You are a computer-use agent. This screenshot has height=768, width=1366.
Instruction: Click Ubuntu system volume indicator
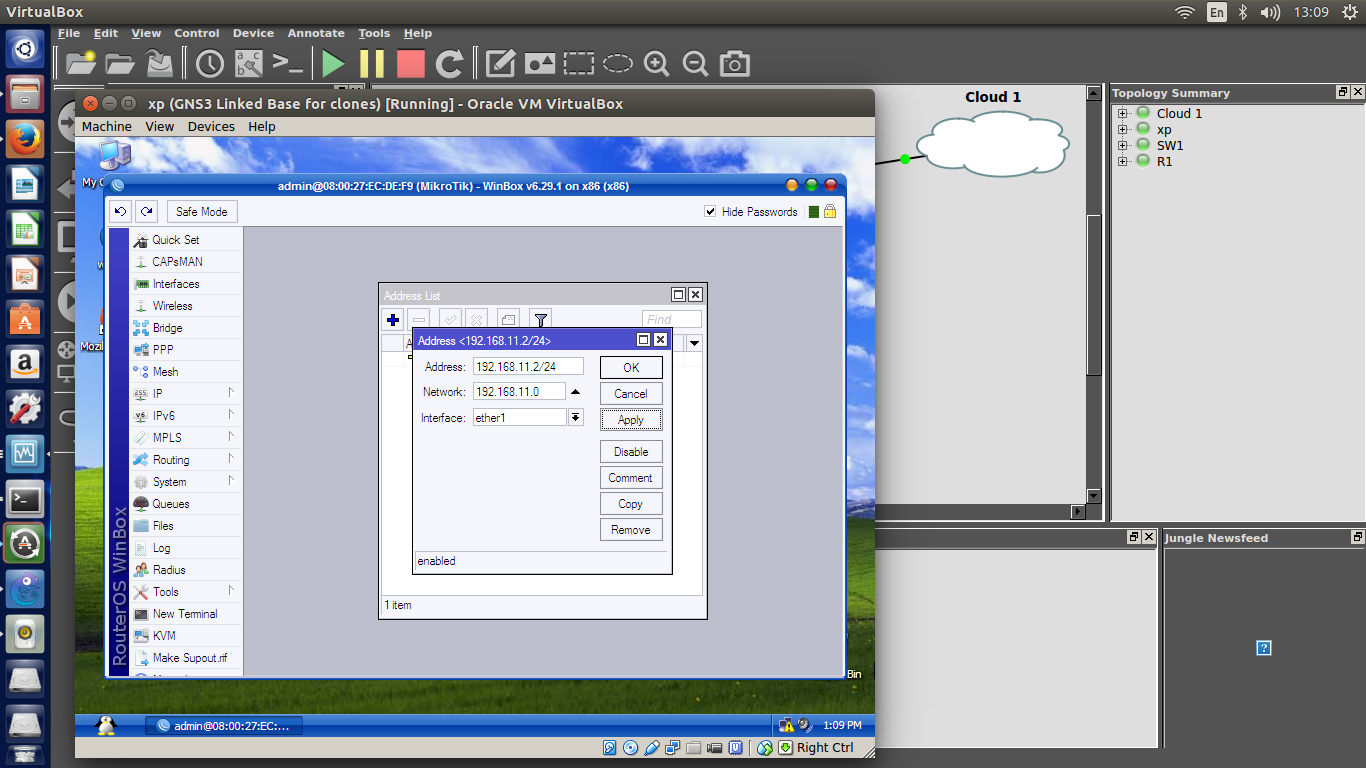click(x=1271, y=12)
